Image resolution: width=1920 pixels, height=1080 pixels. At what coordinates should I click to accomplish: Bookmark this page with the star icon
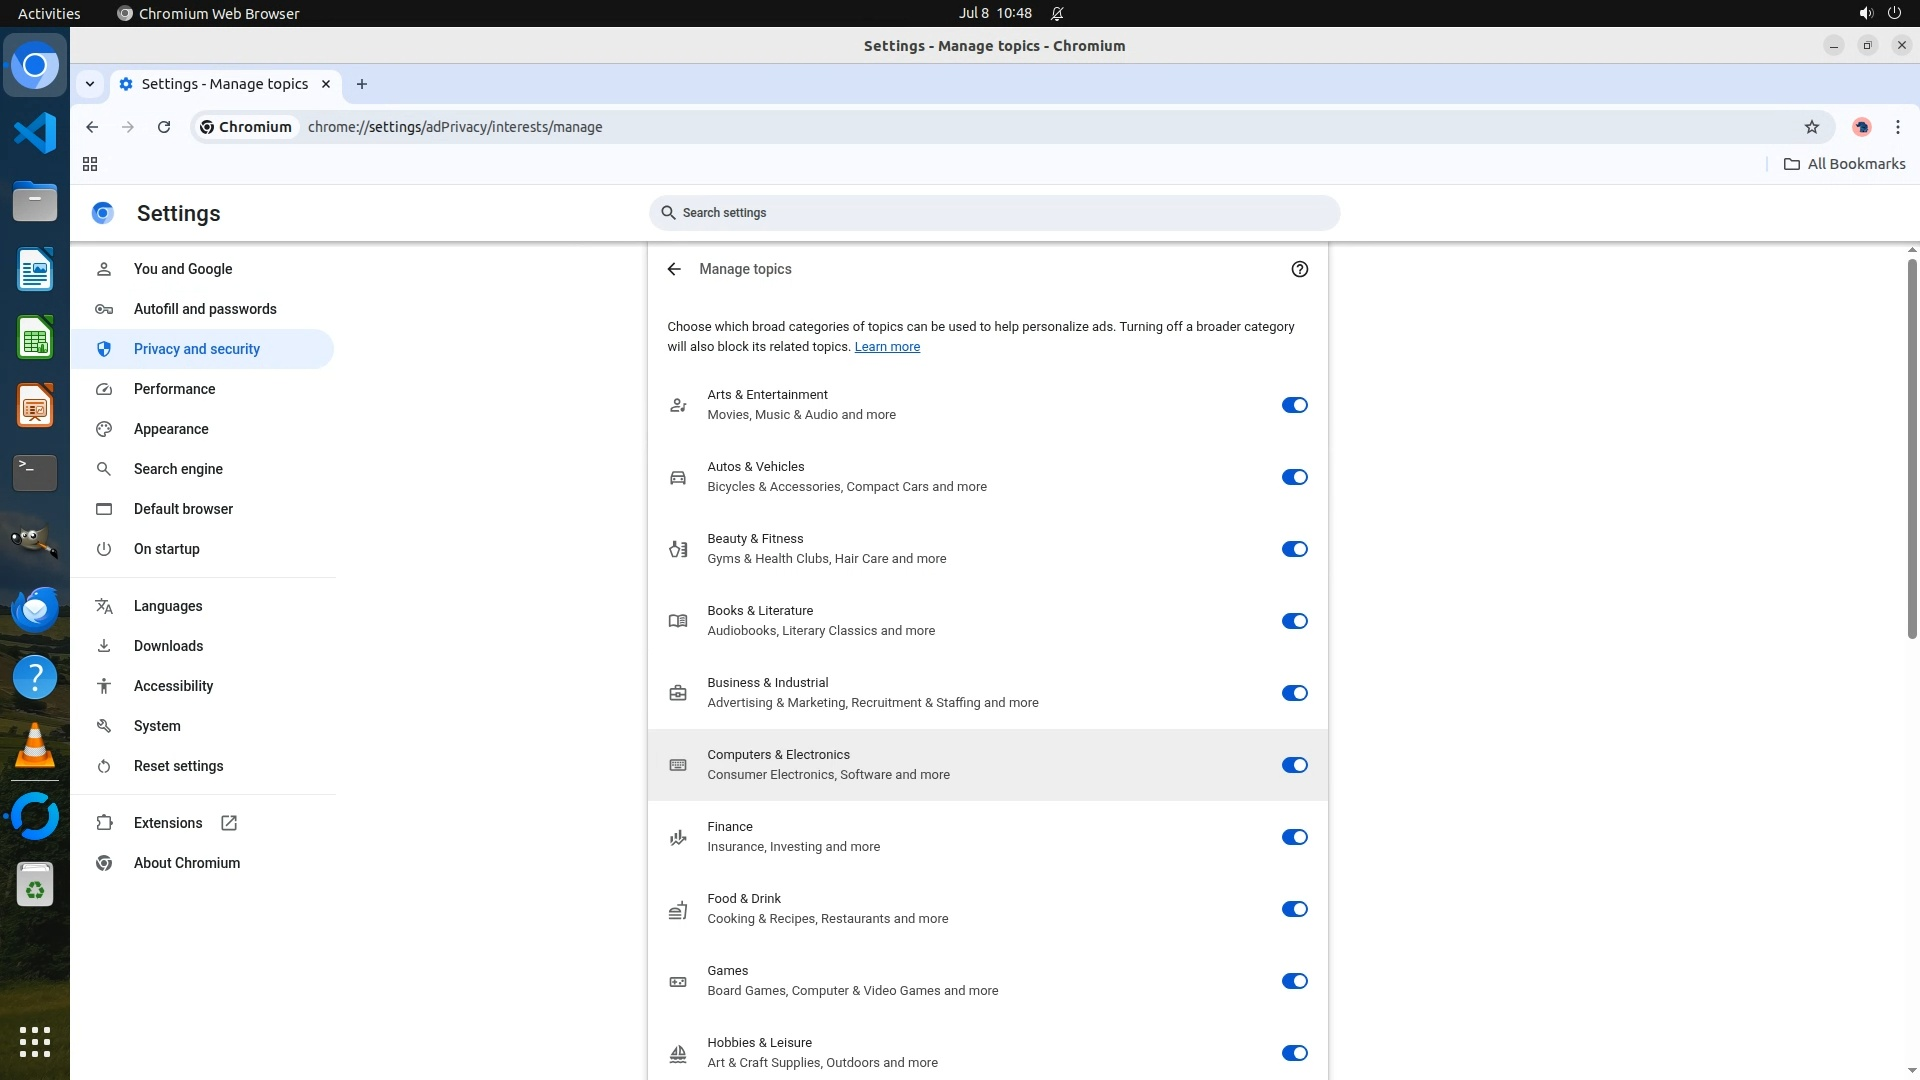coord(1811,127)
